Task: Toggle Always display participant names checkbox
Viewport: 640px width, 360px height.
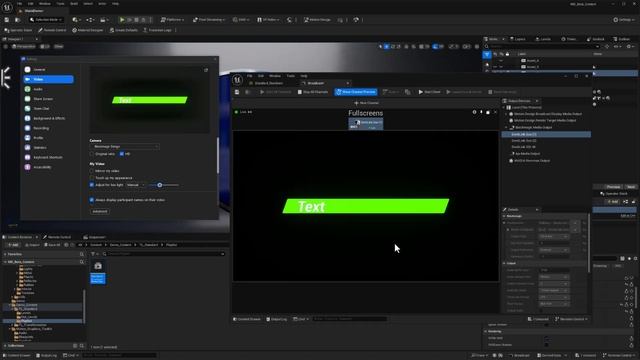Action: [92, 200]
